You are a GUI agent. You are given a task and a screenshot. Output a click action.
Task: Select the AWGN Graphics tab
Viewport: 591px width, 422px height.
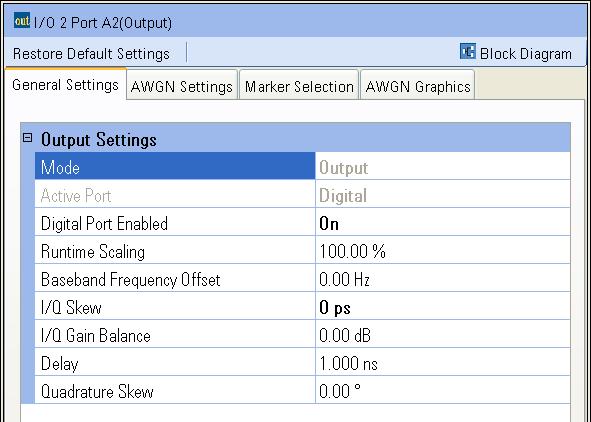[418, 86]
